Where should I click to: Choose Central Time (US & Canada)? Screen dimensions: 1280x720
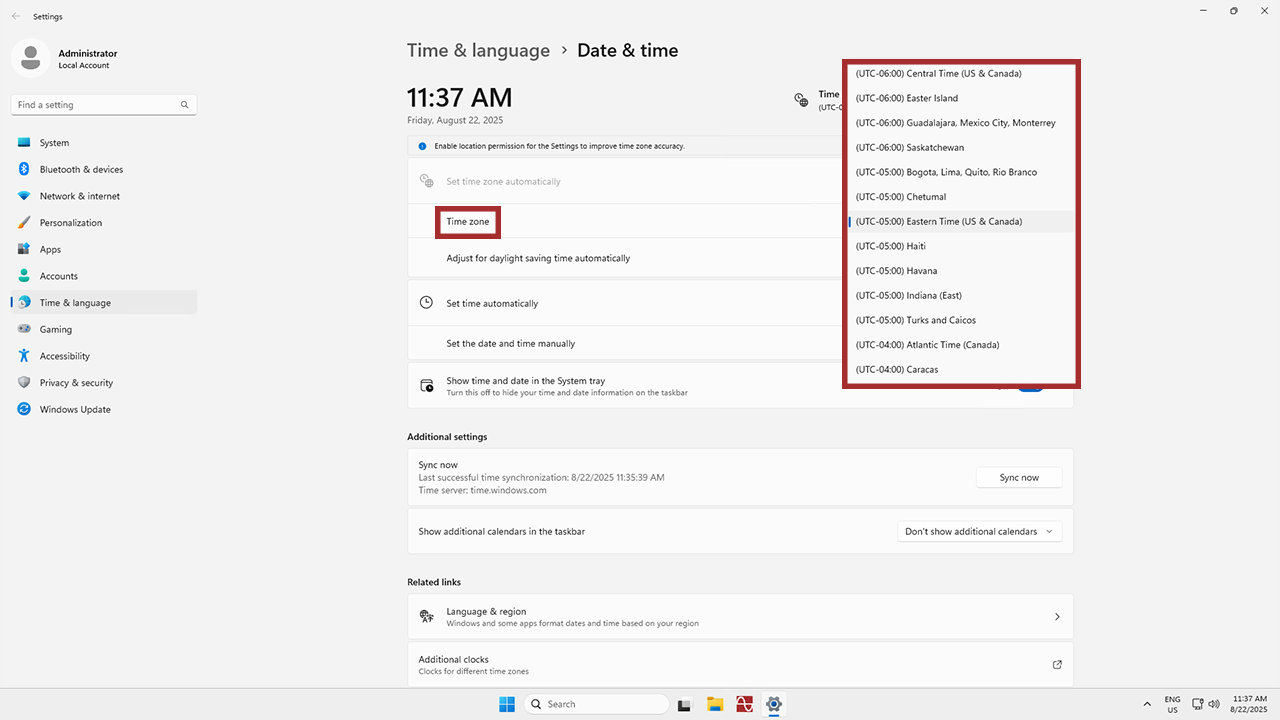click(938, 74)
